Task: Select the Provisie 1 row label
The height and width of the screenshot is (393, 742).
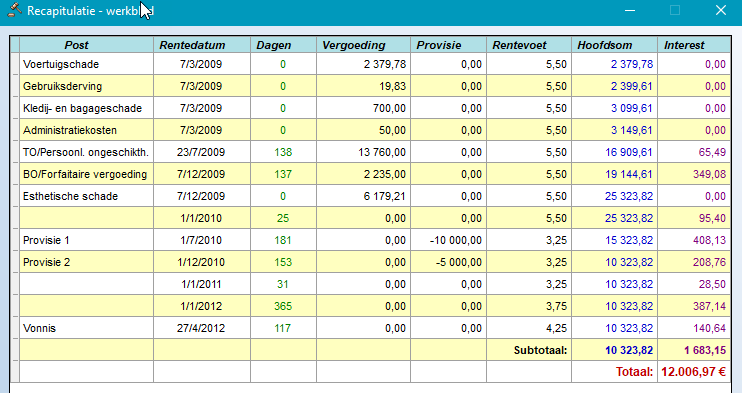Action: pyautogui.click(x=46, y=240)
